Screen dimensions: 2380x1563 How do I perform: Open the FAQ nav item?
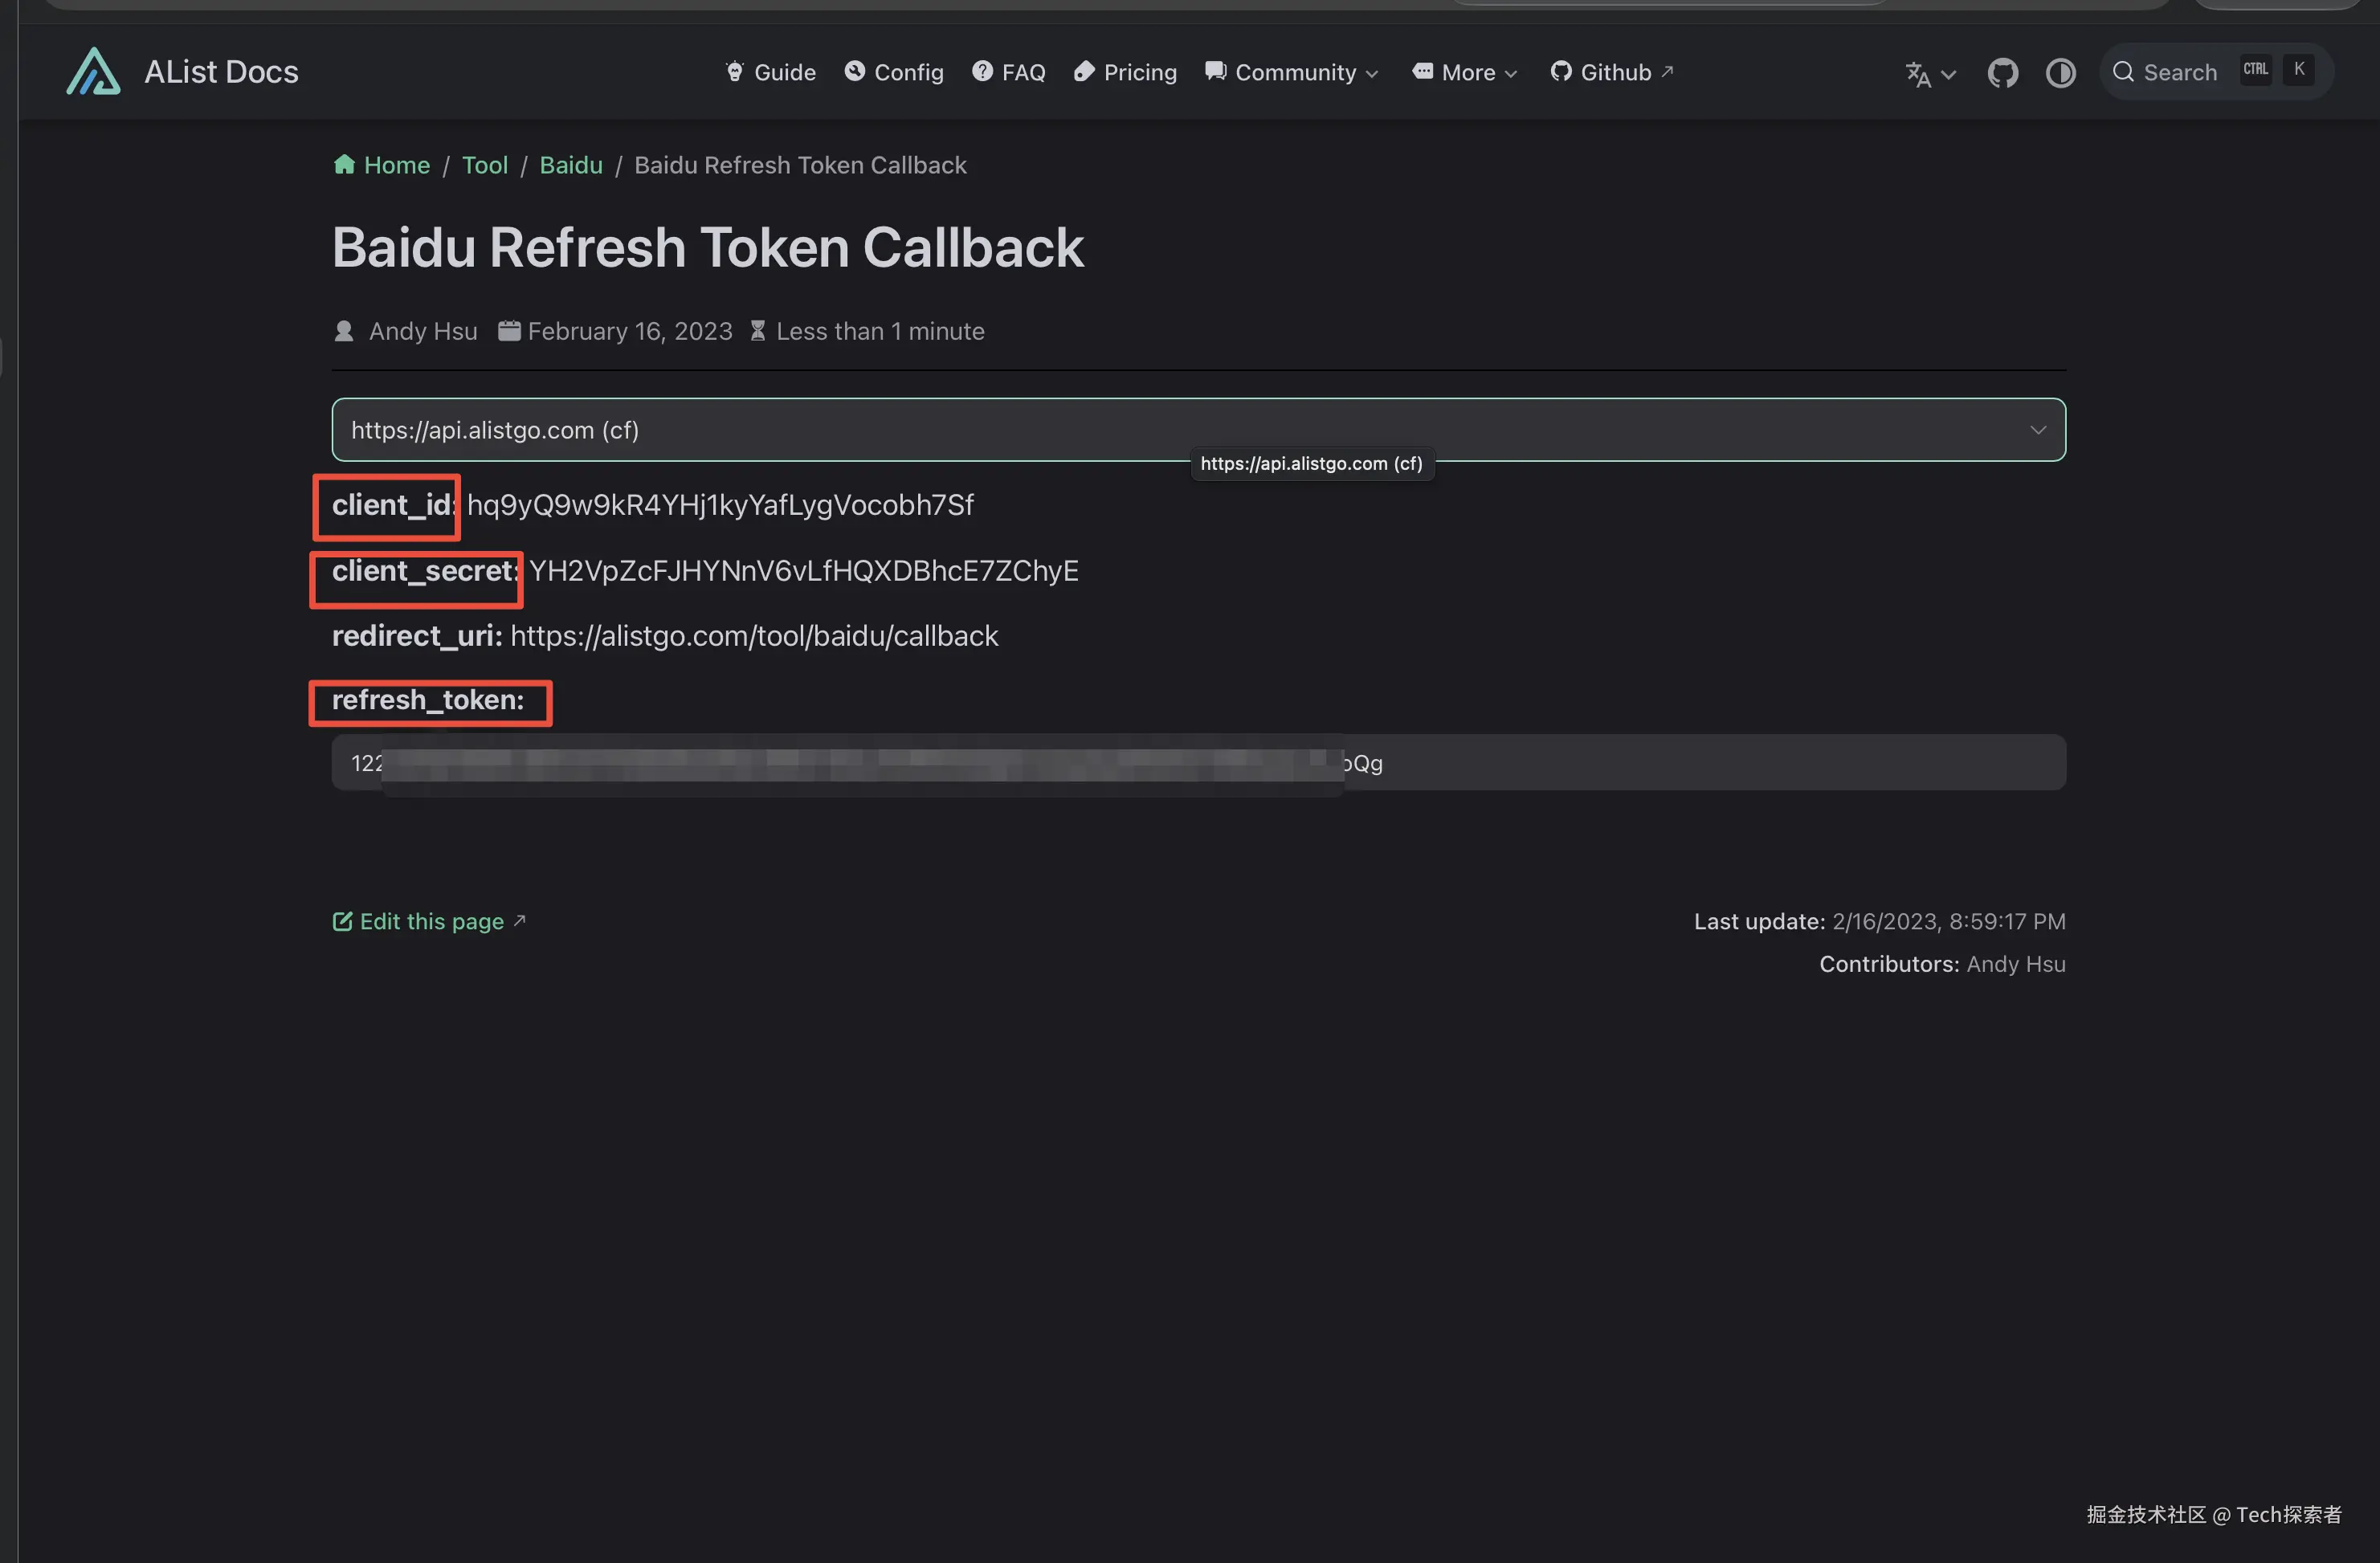[1009, 72]
